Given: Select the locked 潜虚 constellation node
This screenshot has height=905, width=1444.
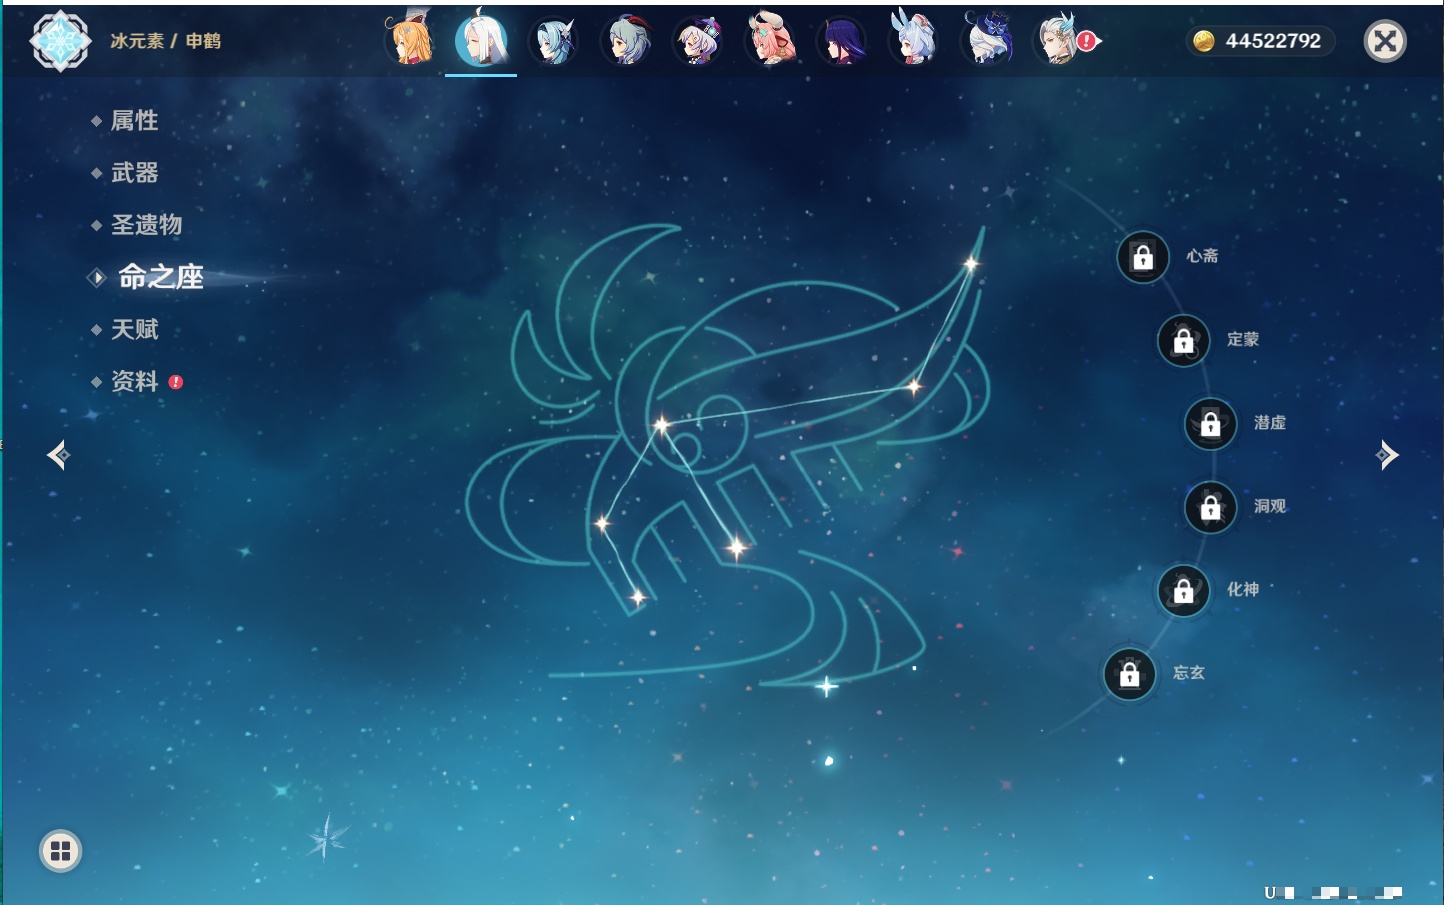Looking at the screenshot, I should [1210, 424].
